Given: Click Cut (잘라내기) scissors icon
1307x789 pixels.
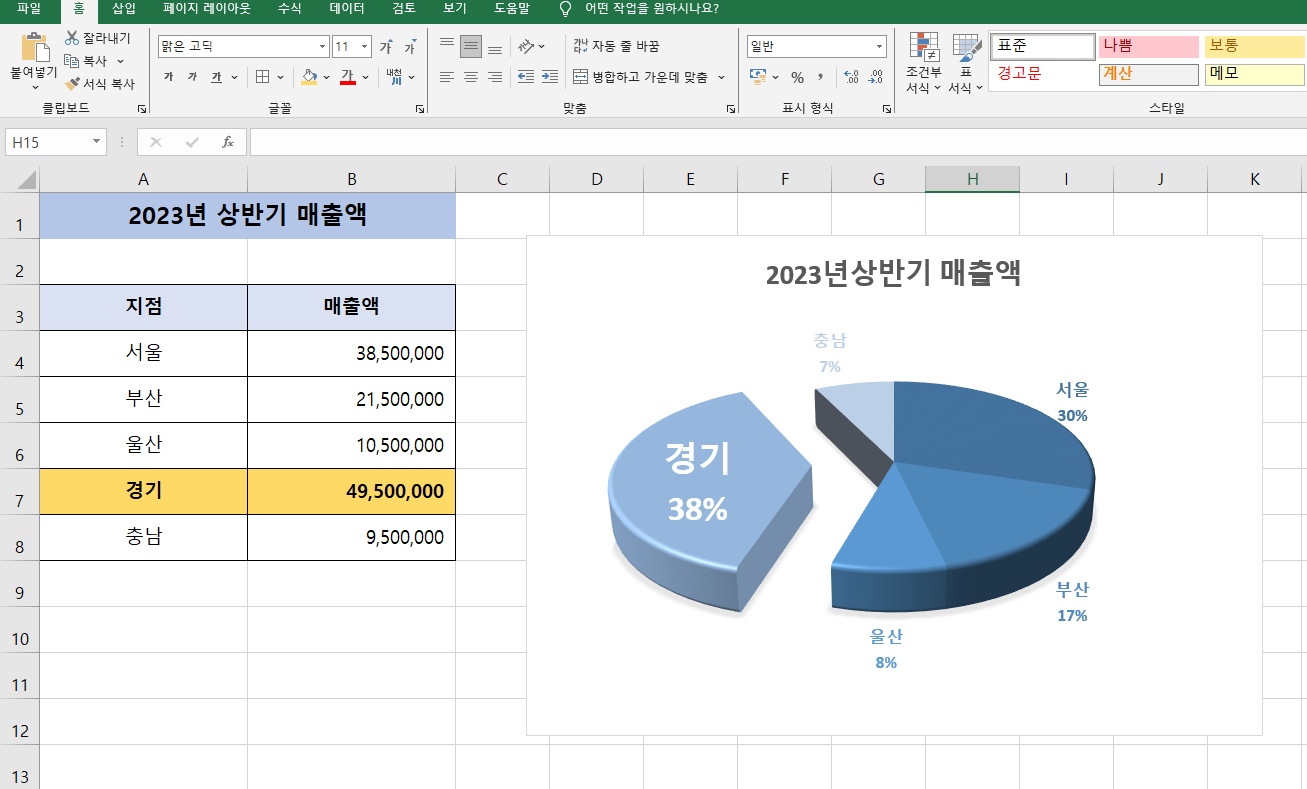Looking at the screenshot, I should click(x=72, y=38).
